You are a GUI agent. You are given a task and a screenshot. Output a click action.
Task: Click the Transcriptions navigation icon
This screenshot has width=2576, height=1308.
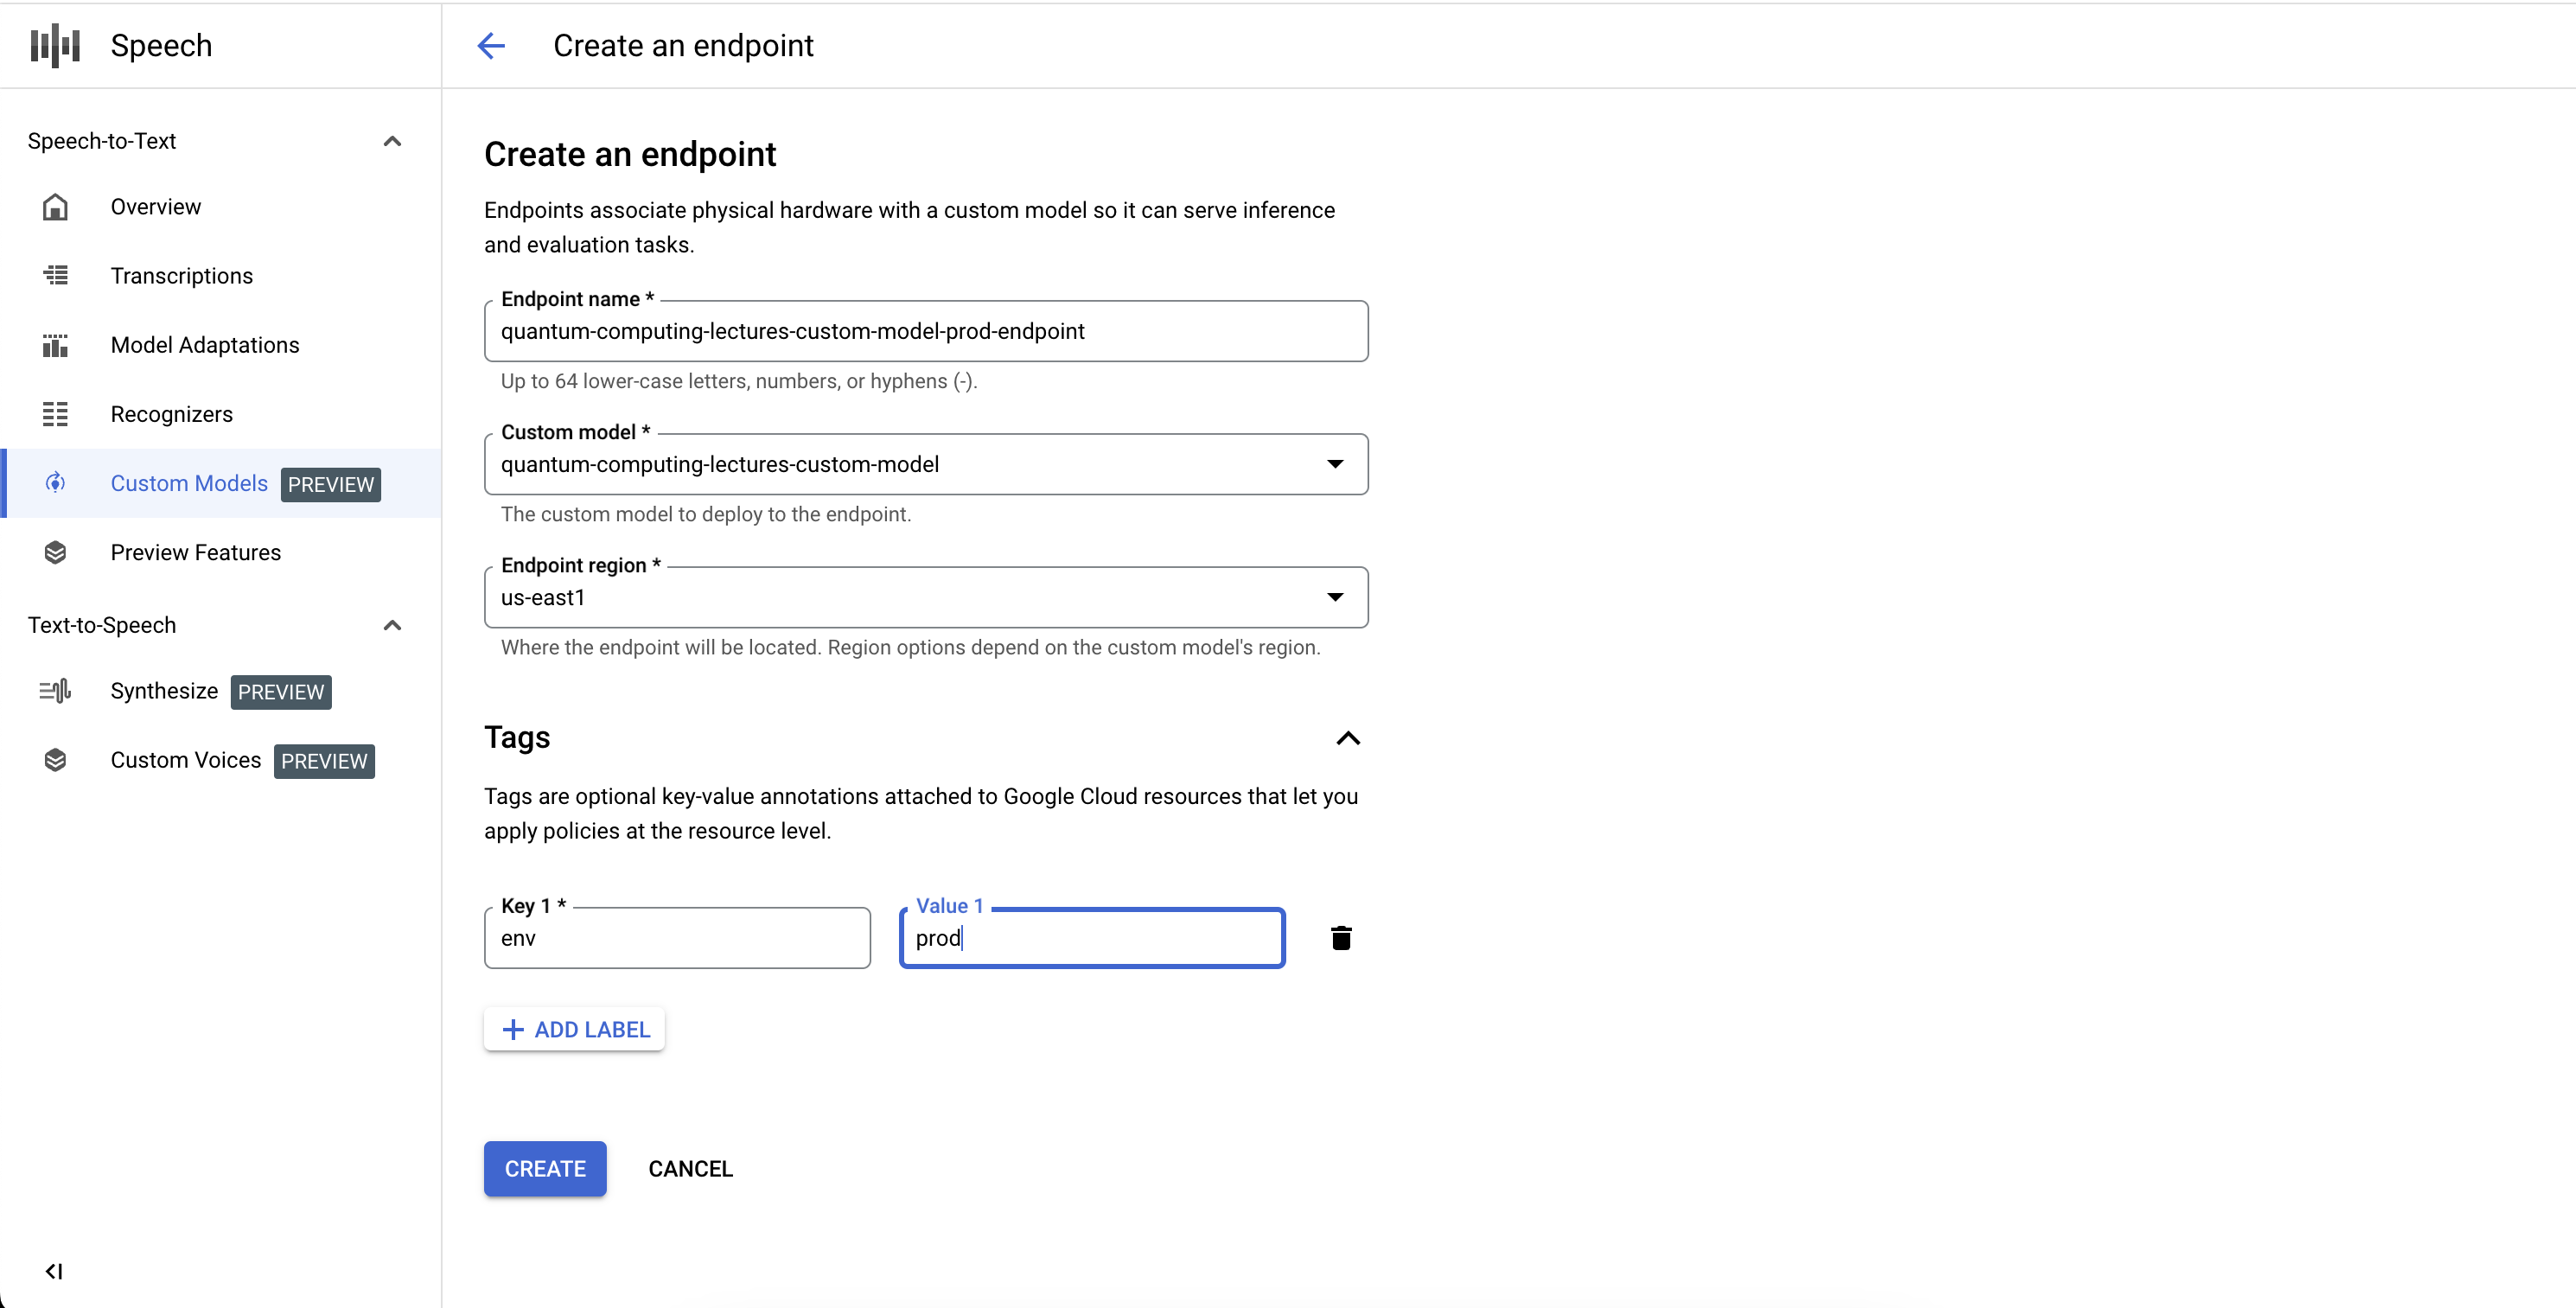click(x=59, y=275)
